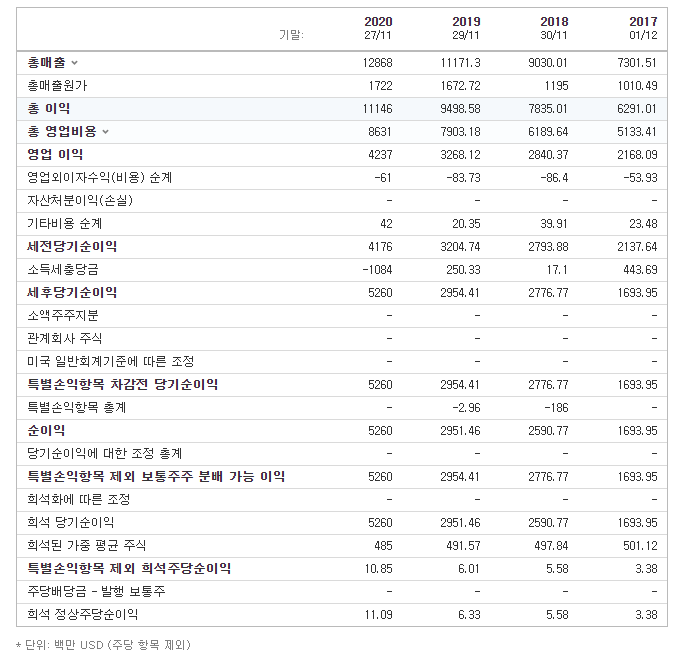This screenshot has height=653, width=673.
Task: Expand the 총매출 row chevron
Action: [74, 63]
